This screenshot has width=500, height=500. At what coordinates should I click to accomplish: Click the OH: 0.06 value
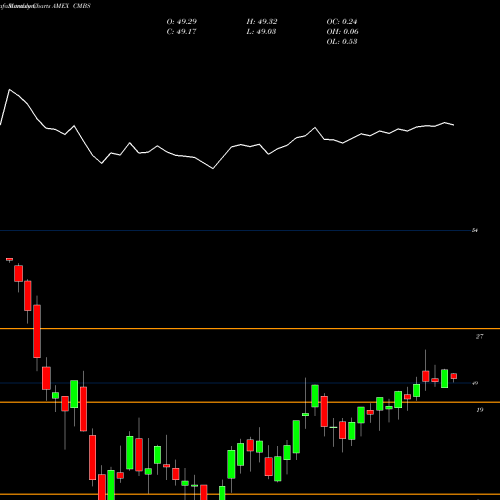click(342, 32)
